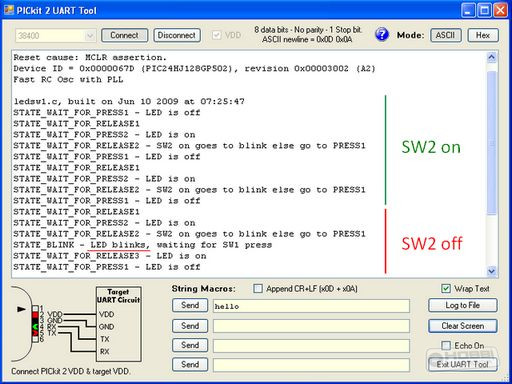
Task: Switch display mode to Hex
Action: click(483, 35)
